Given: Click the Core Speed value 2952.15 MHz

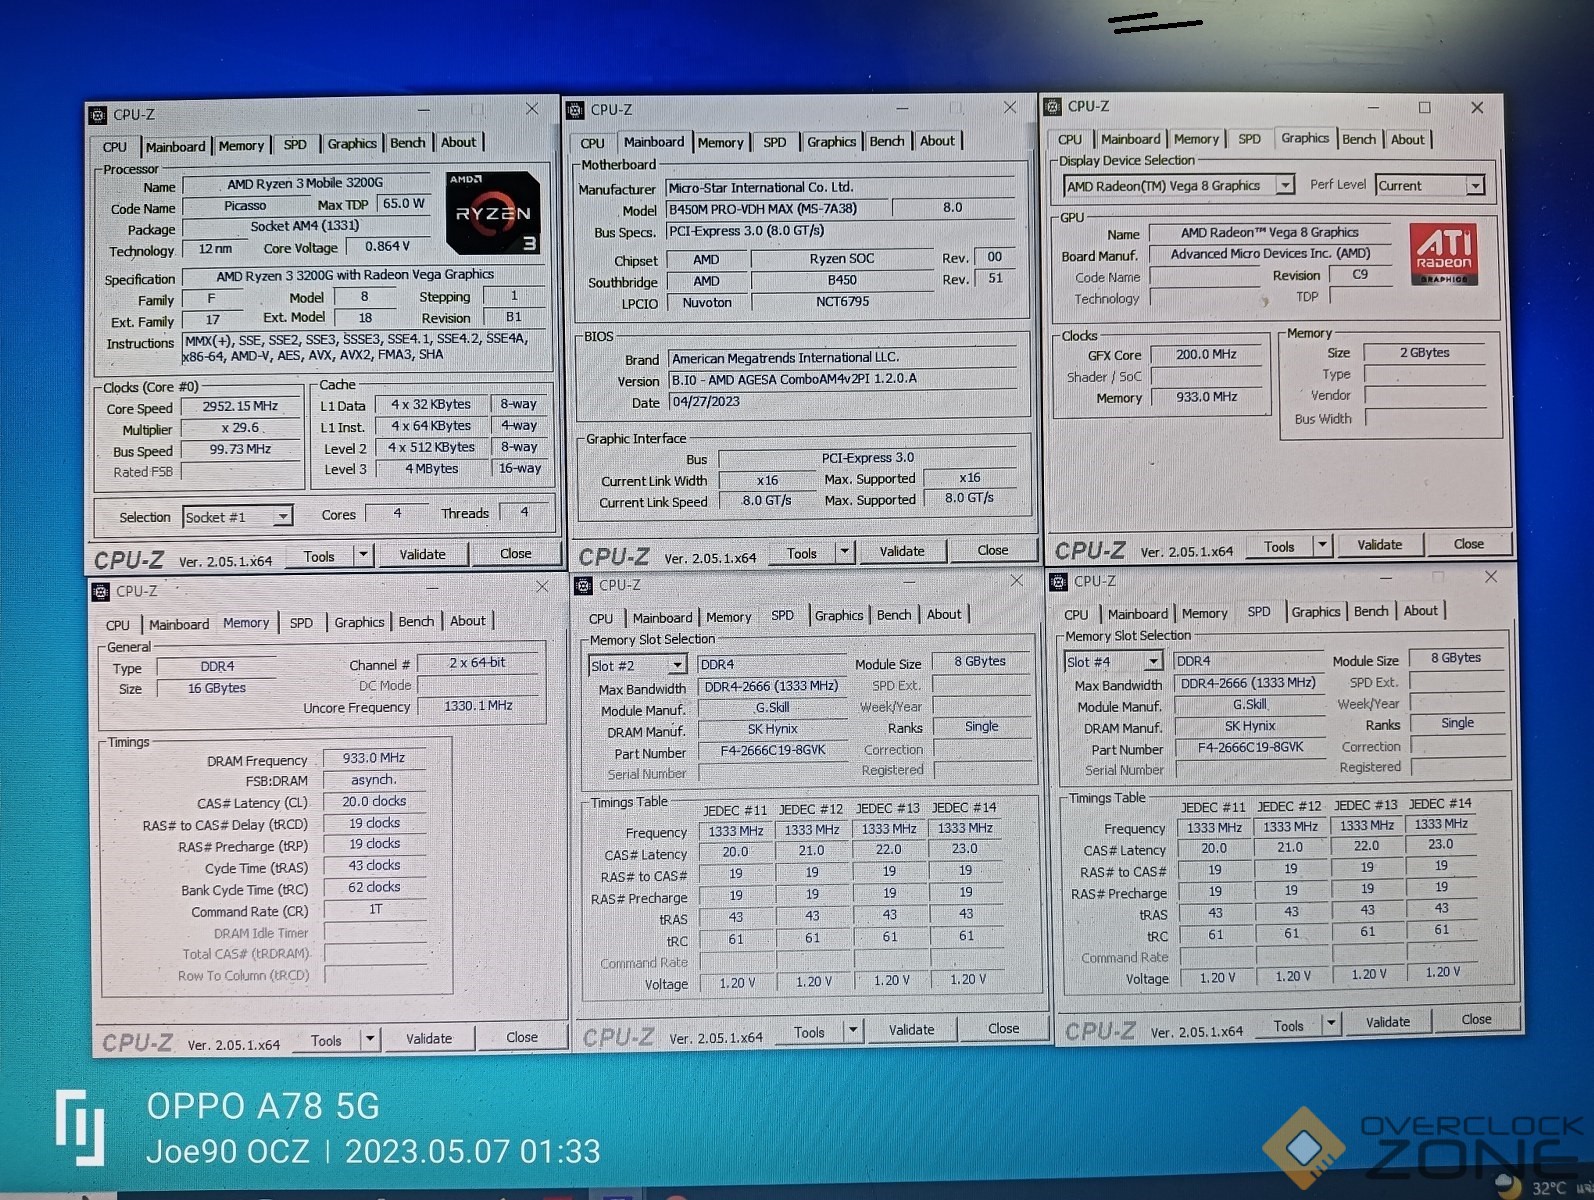Looking at the screenshot, I should coord(240,406).
